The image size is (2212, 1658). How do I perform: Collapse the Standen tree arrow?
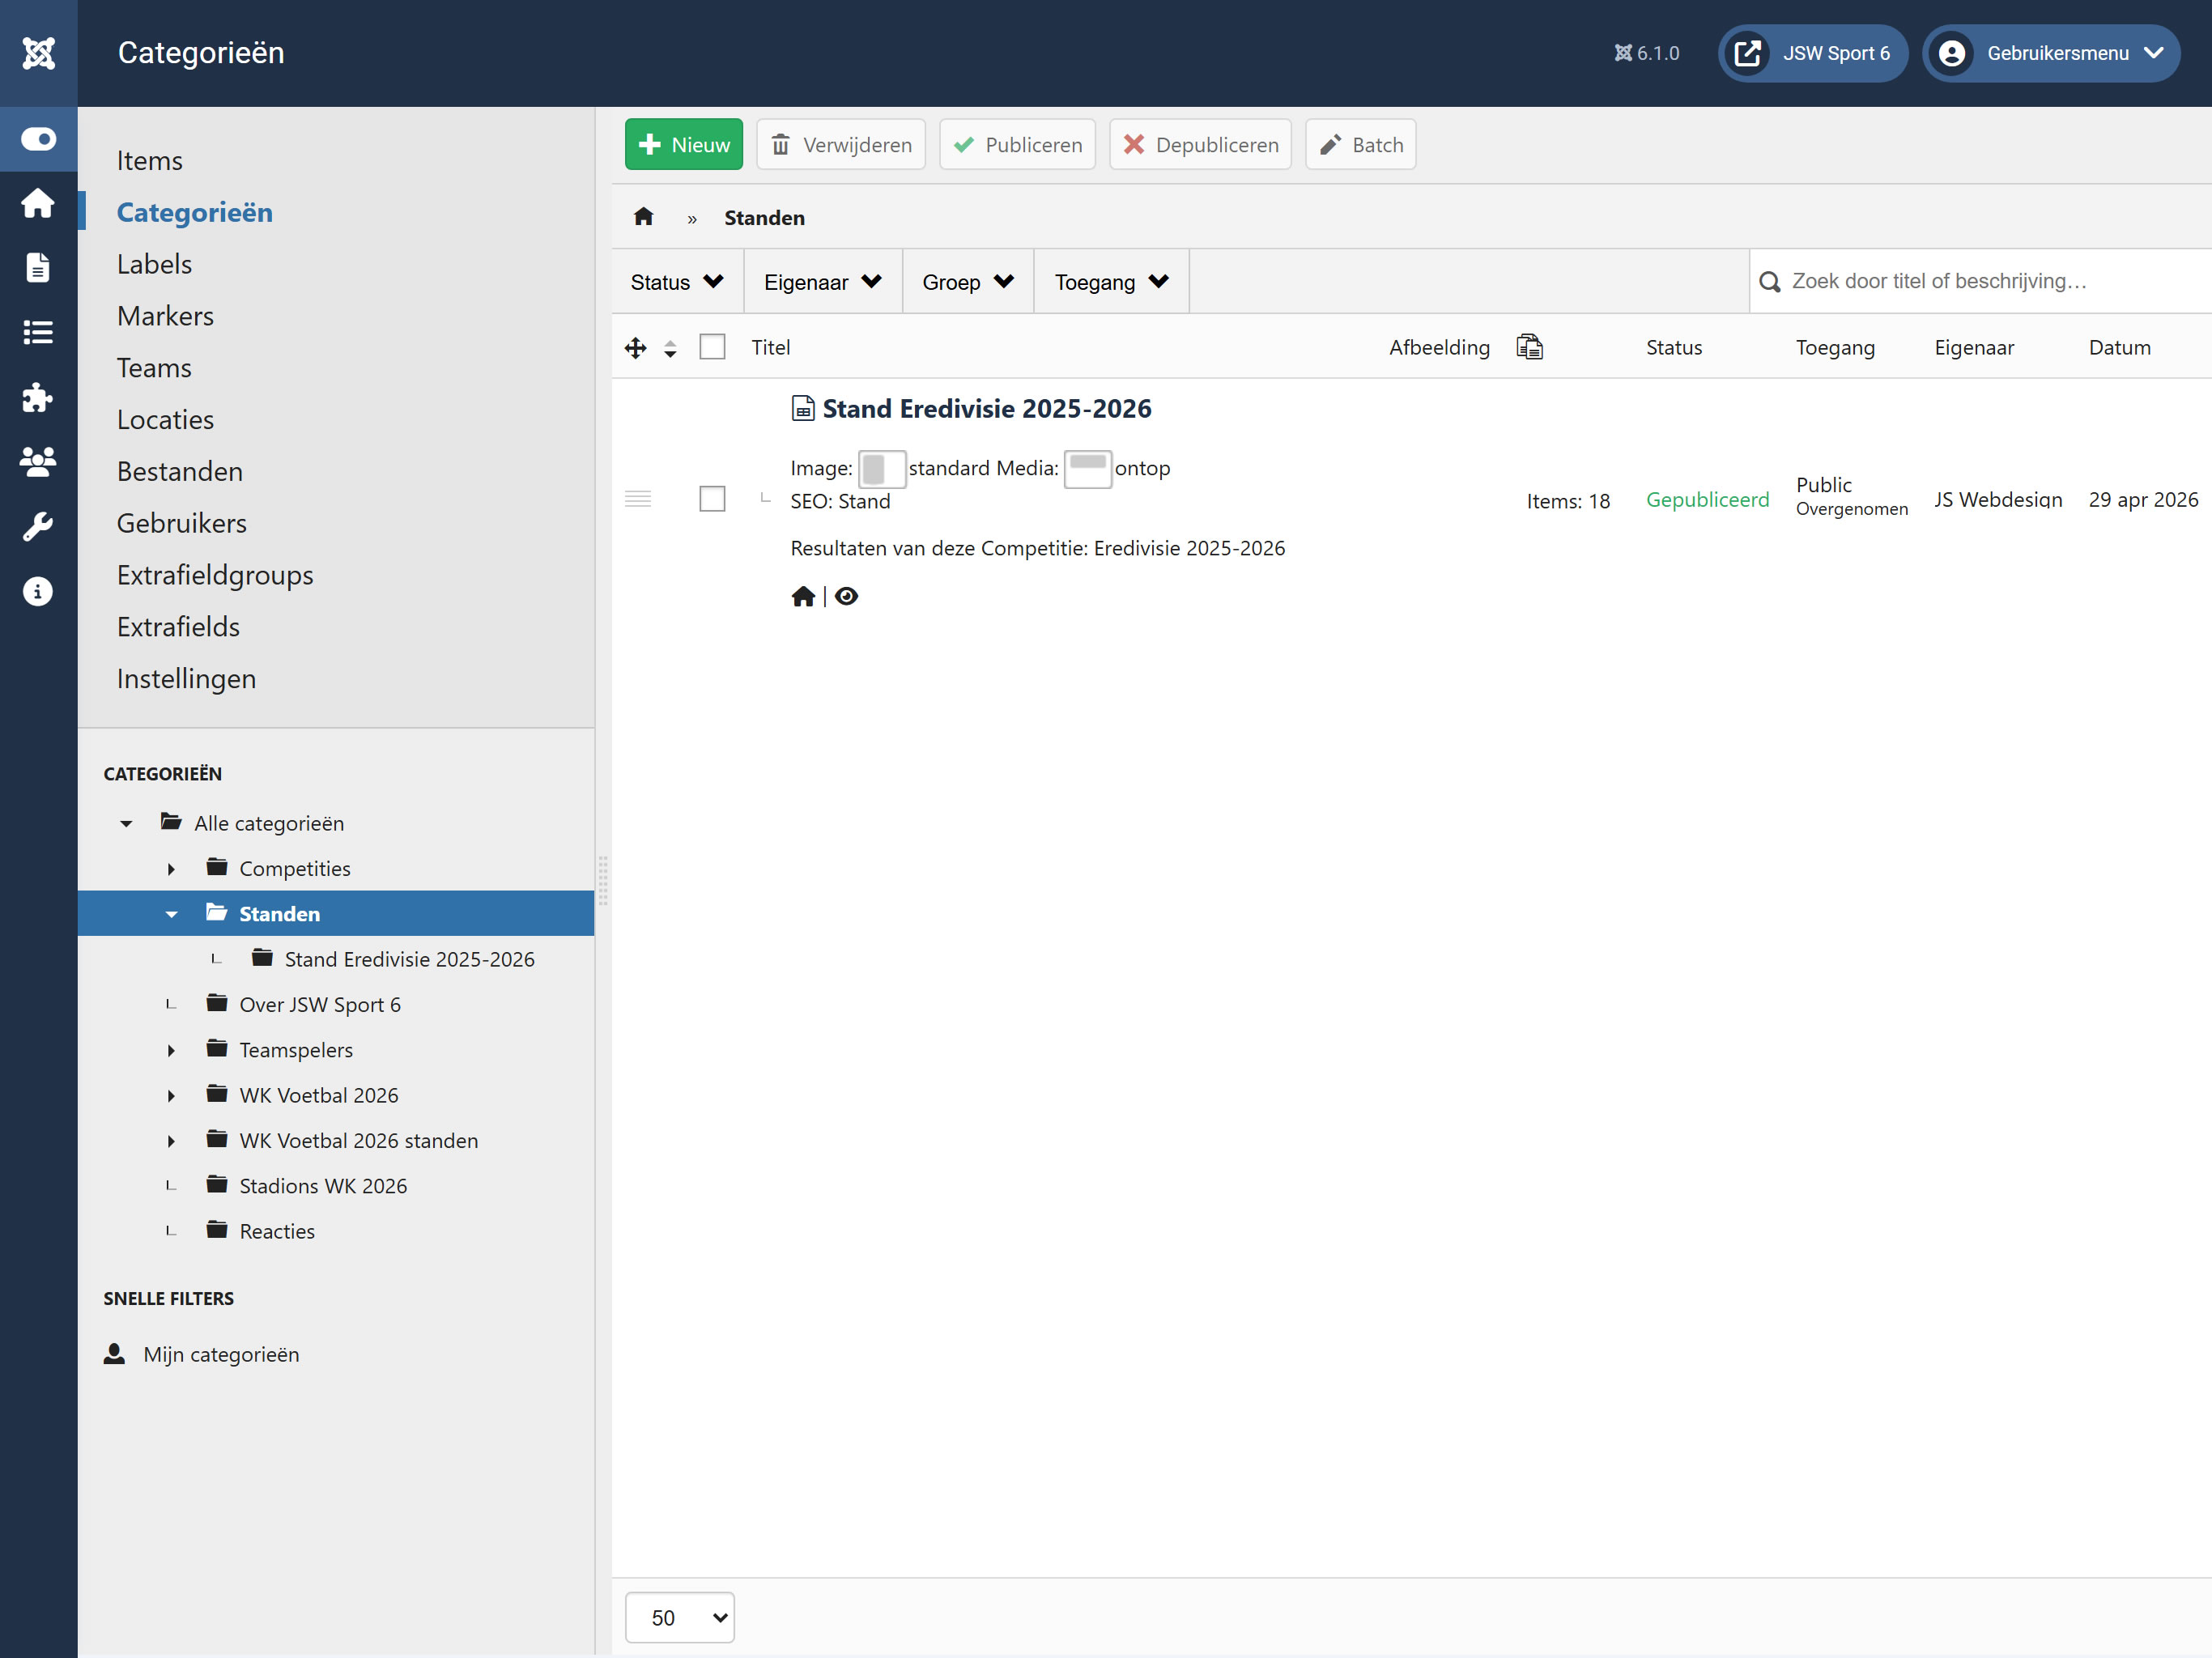pos(171,914)
